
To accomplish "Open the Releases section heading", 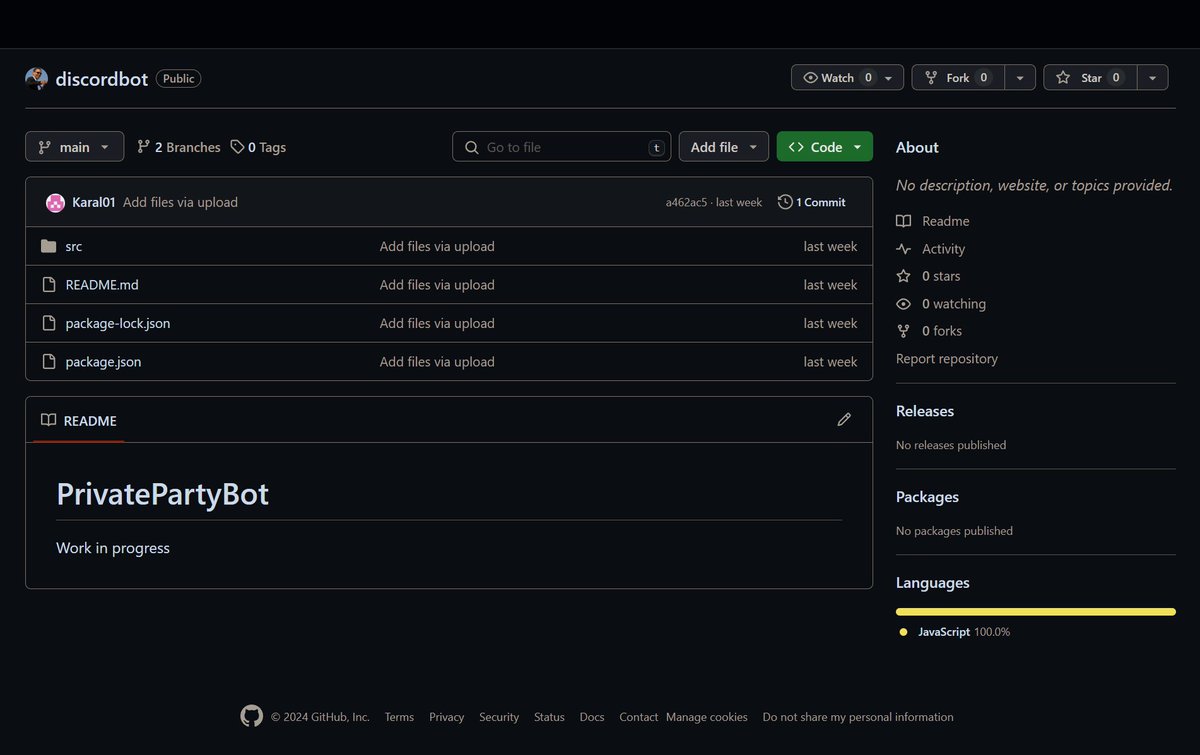I will (925, 411).
